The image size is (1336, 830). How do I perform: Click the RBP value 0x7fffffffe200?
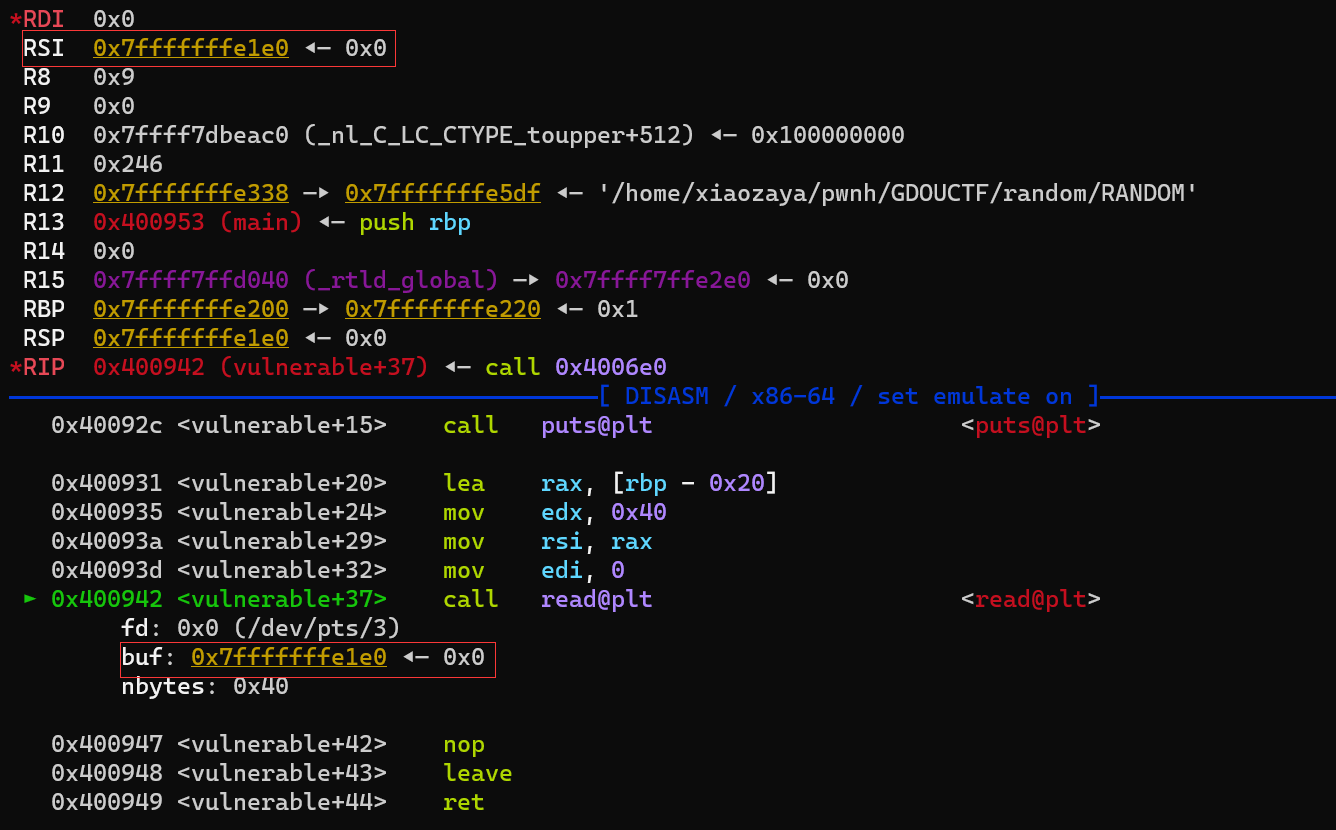pyautogui.click(x=191, y=309)
